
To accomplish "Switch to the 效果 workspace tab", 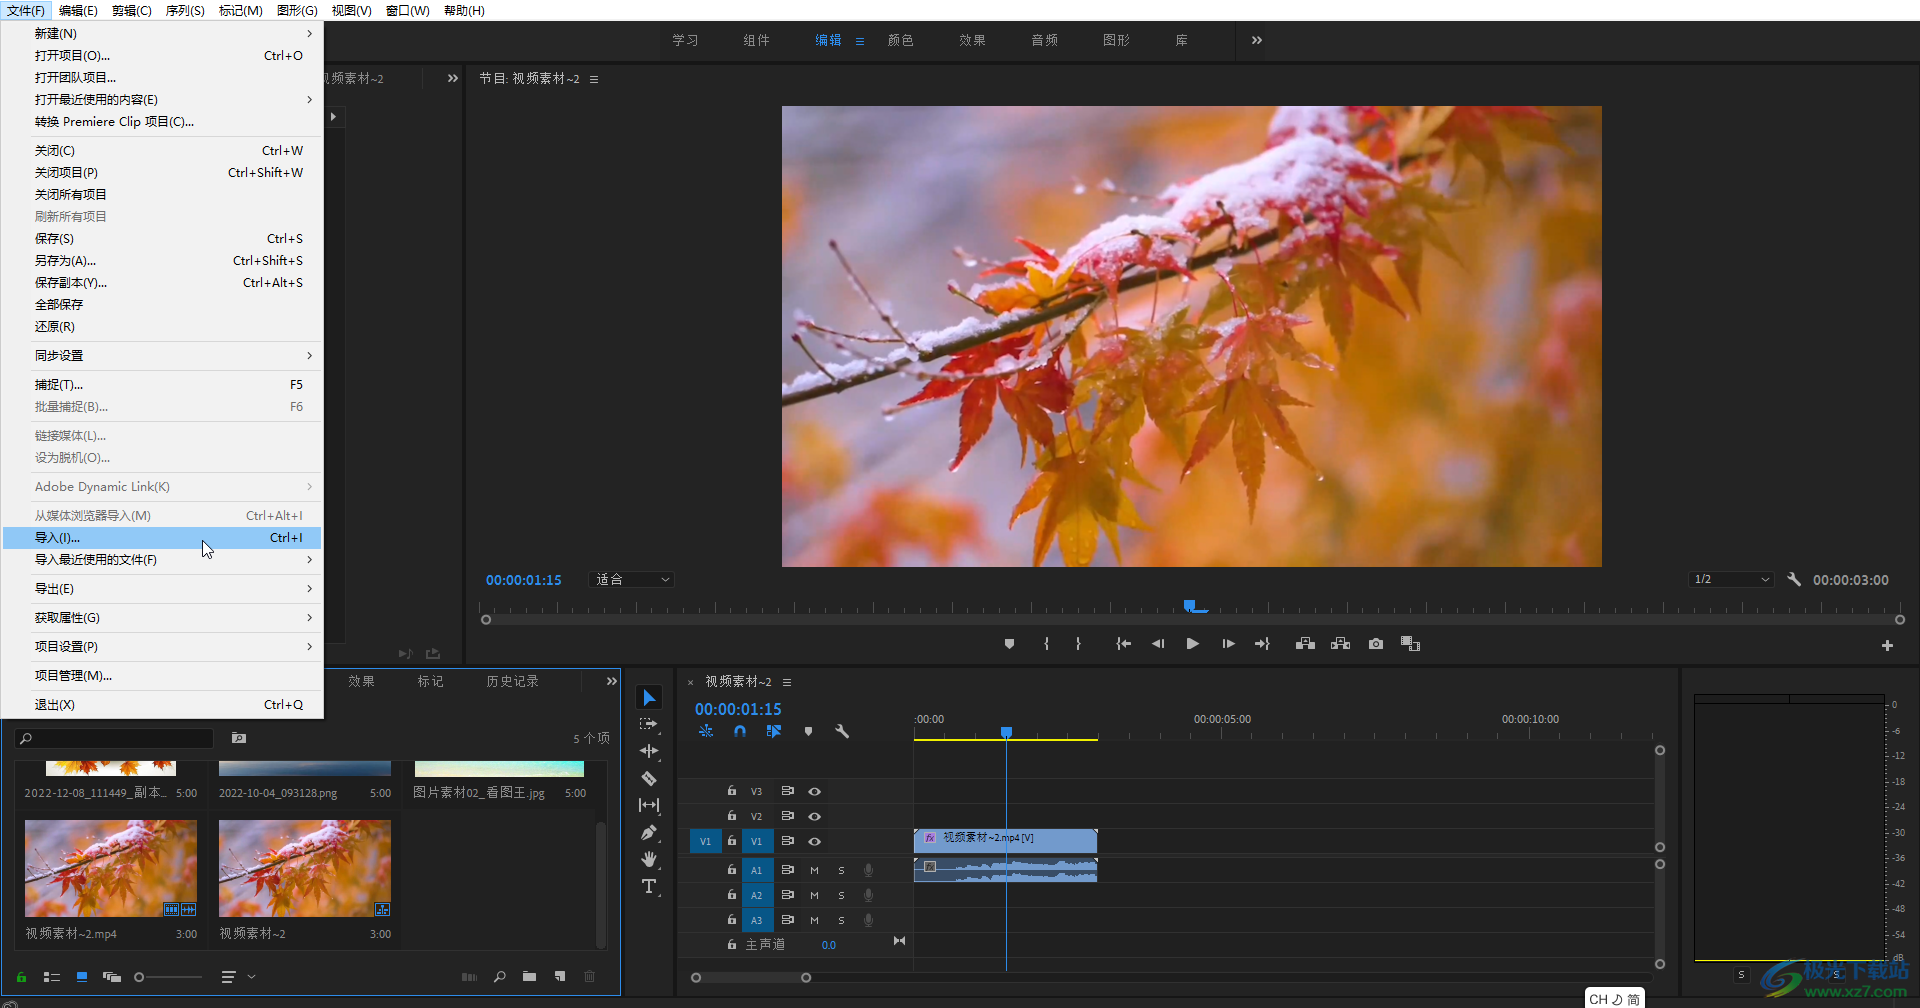I will (x=972, y=40).
